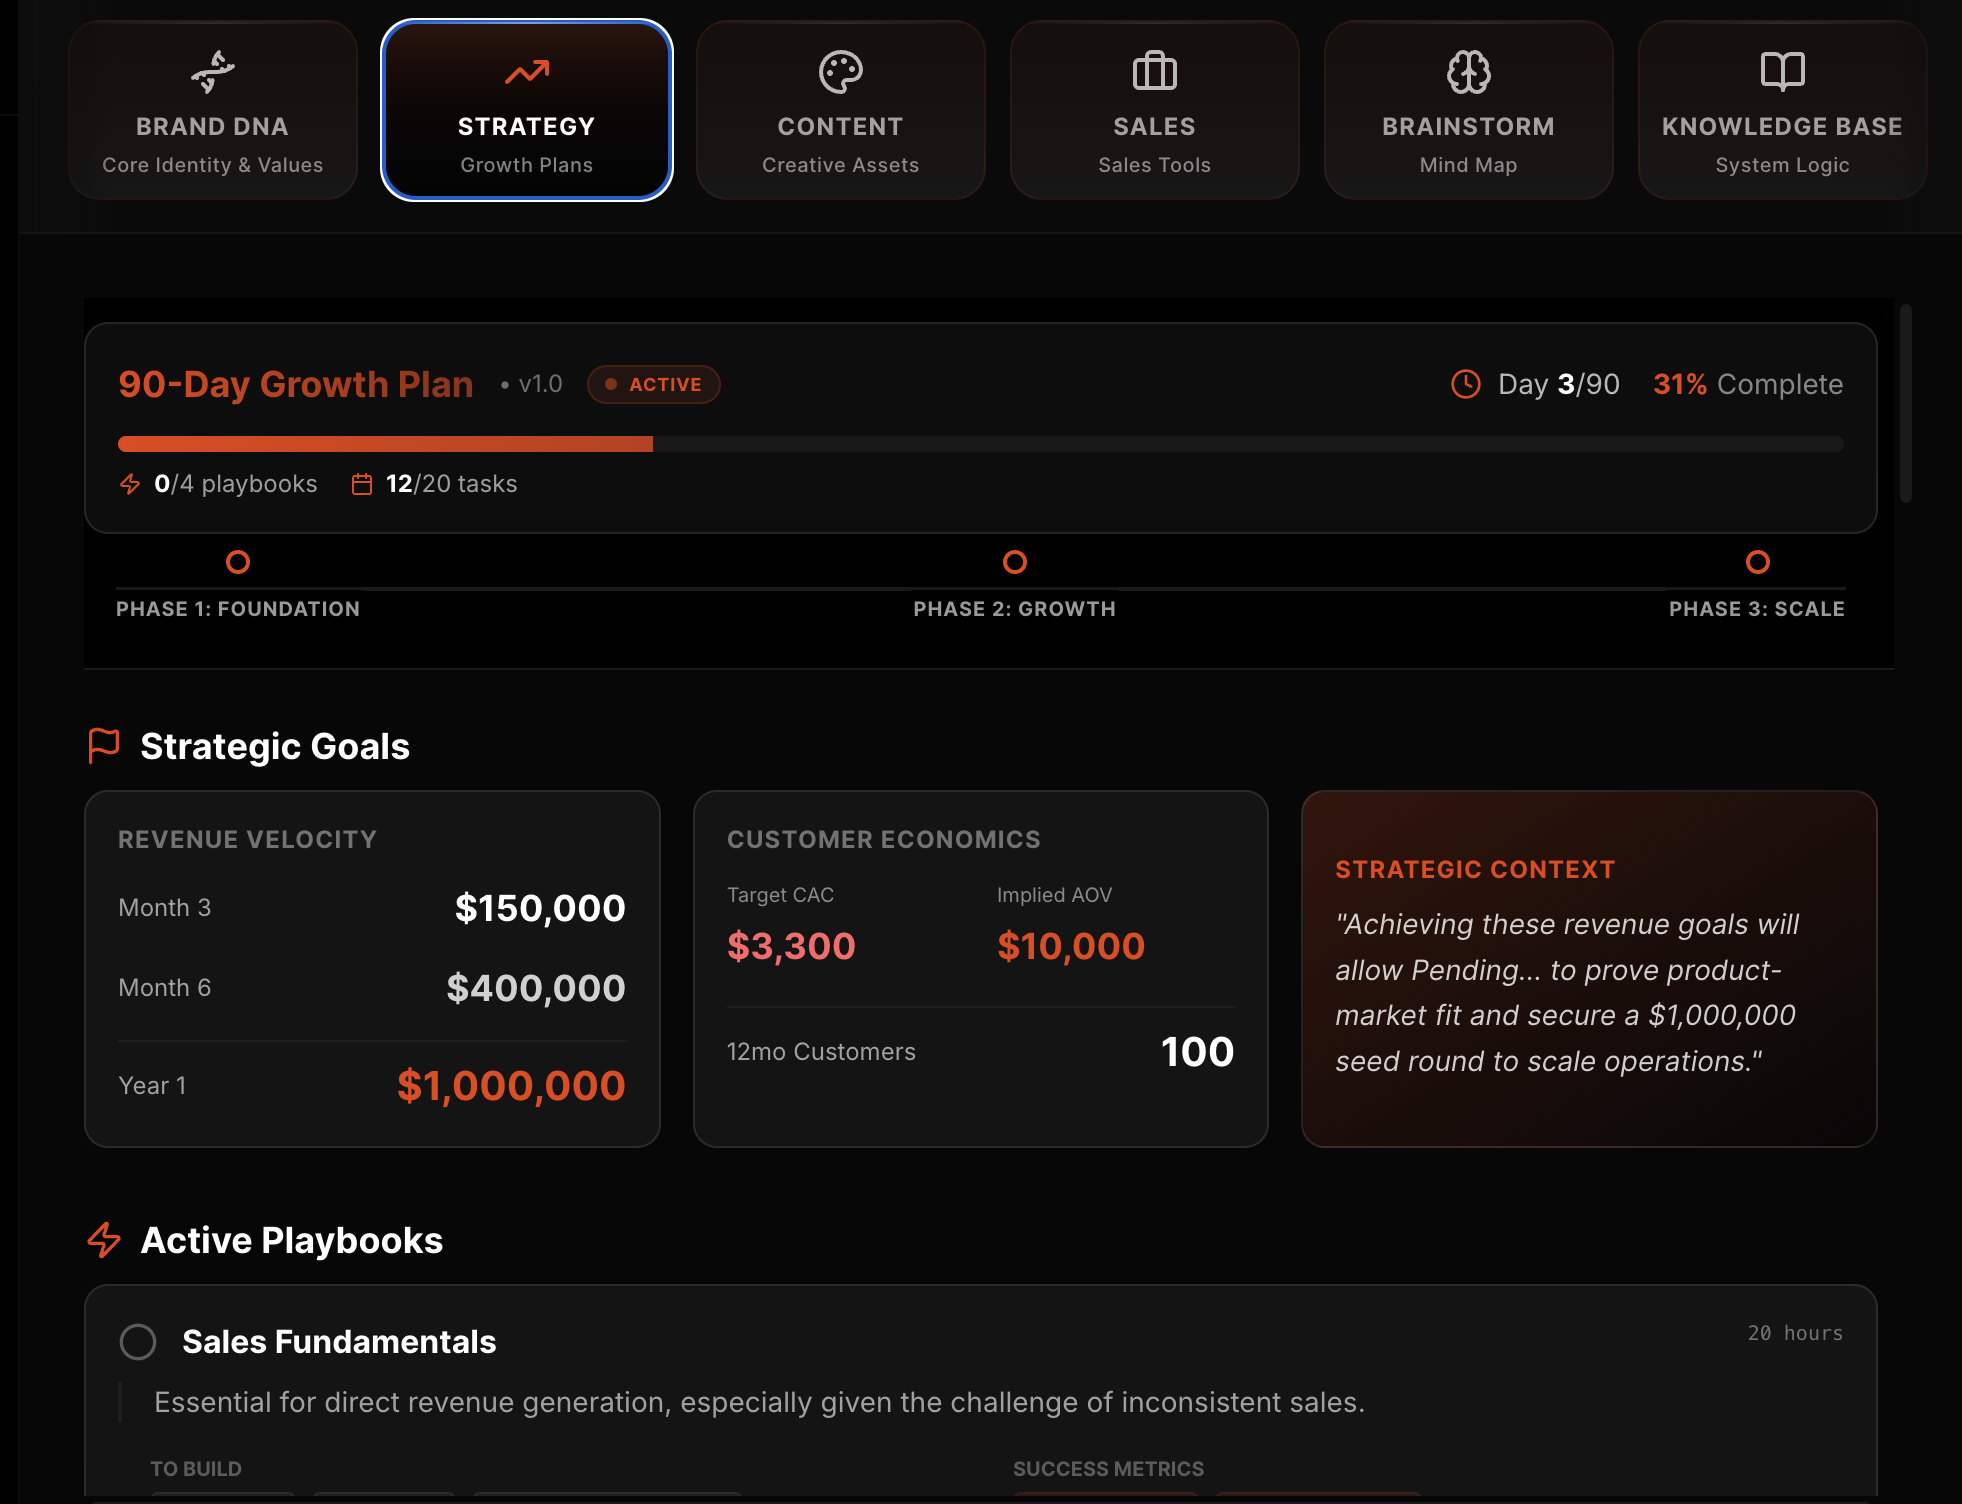1962x1504 pixels.
Task: Switch to the Brand DNA tab
Action: (x=212, y=110)
